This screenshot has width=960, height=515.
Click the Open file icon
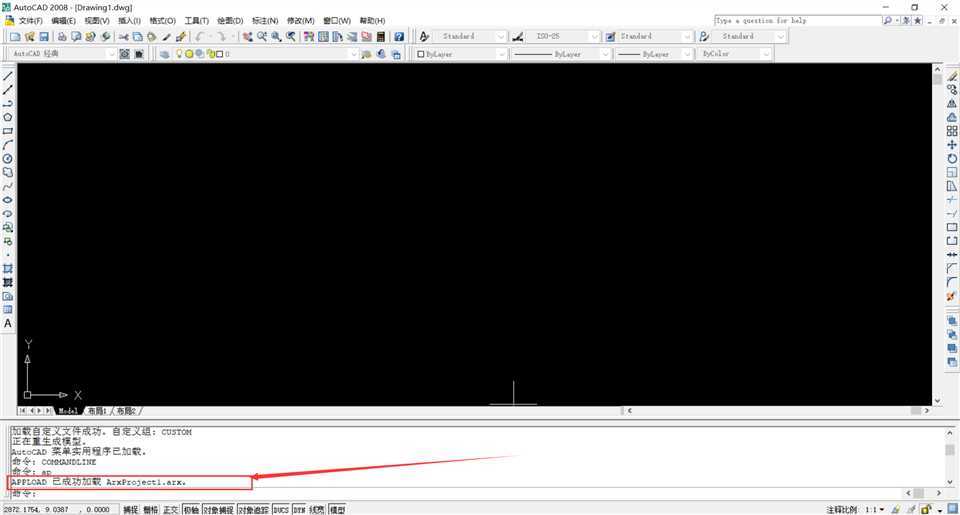[29, 37]
